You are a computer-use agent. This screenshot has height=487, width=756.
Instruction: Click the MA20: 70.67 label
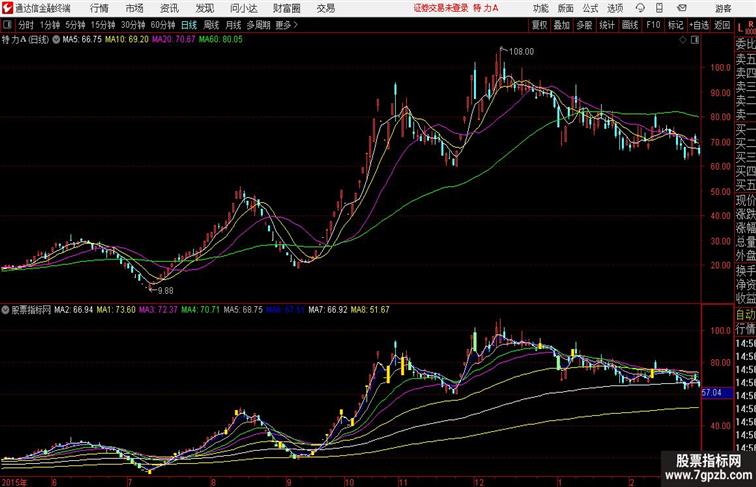(174, 40)
